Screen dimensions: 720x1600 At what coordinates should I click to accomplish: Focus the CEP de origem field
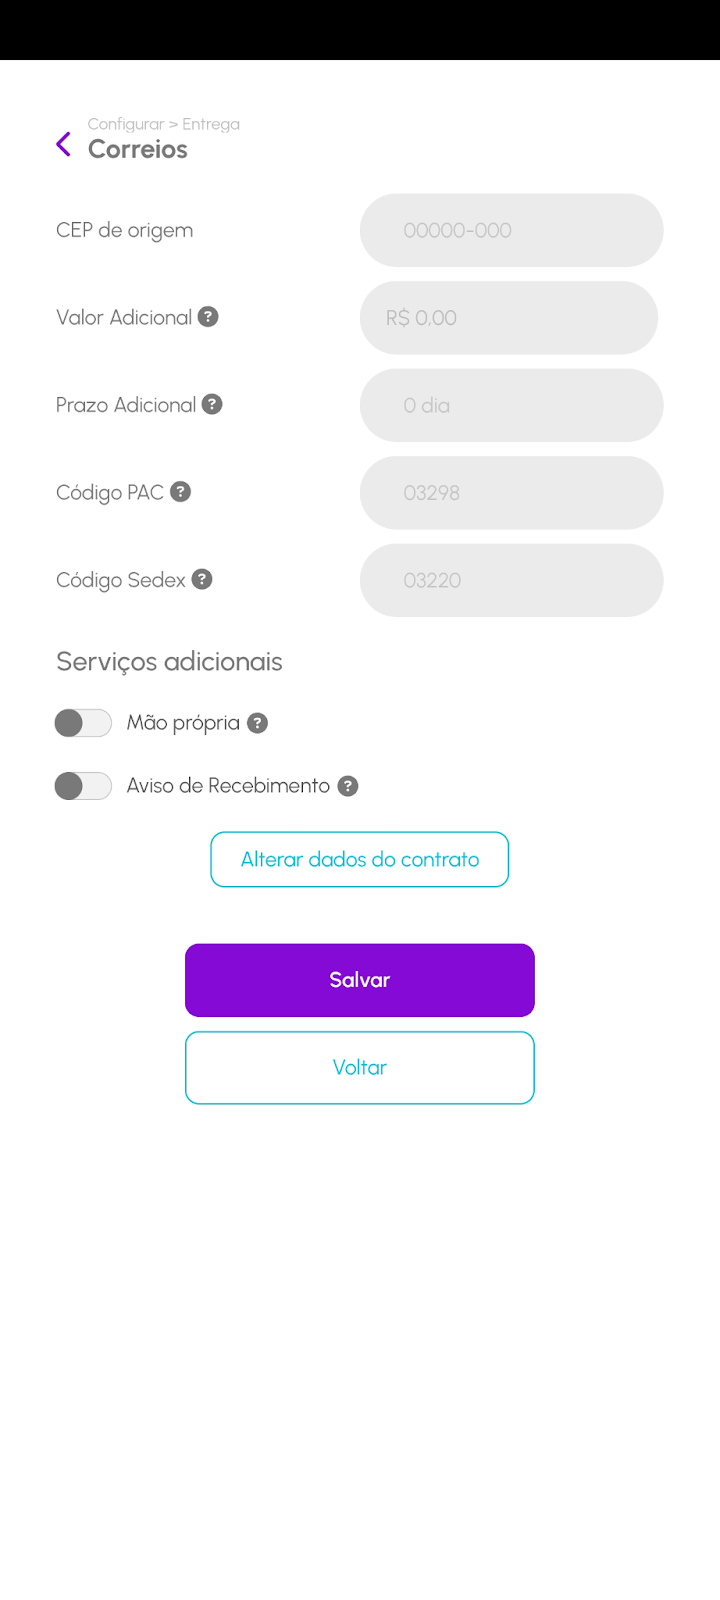(511, 230)
